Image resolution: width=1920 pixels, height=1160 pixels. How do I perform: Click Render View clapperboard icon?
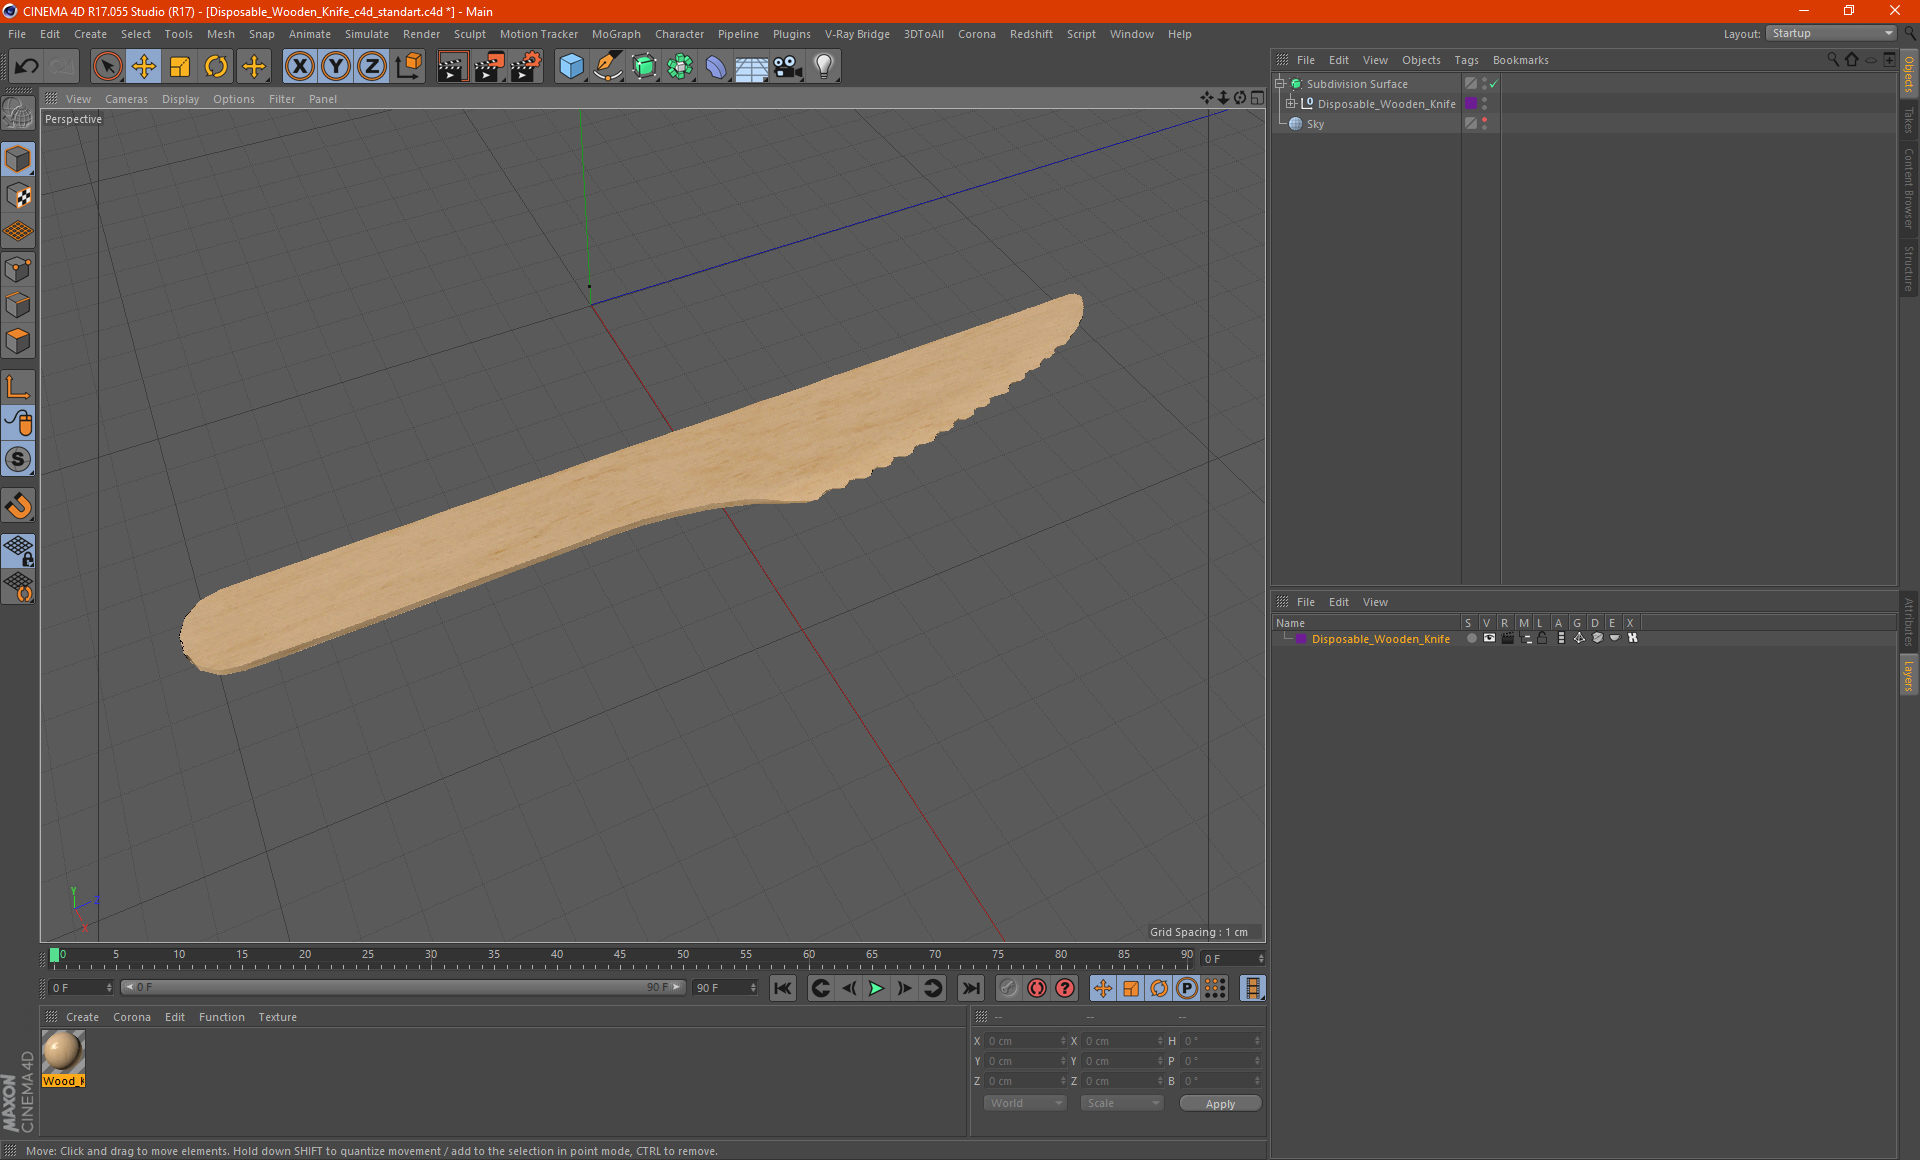[x=452, y=67]
